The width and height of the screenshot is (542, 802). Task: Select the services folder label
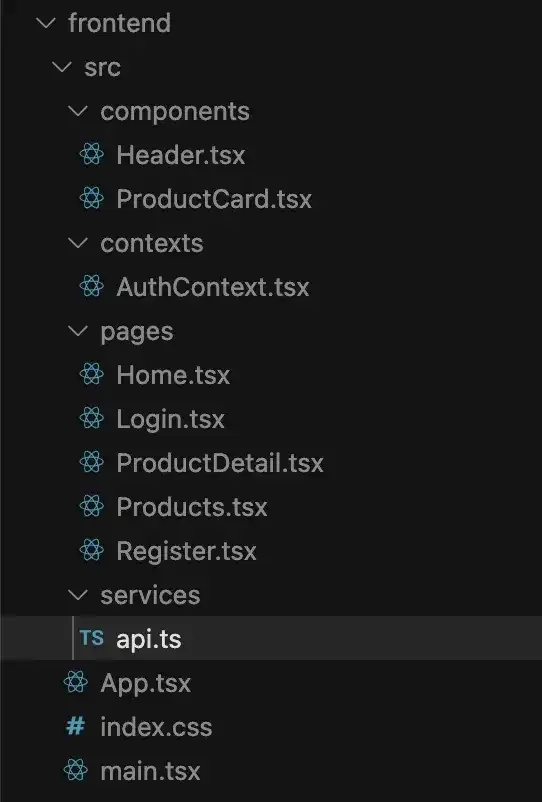click(x=150, y=595)
